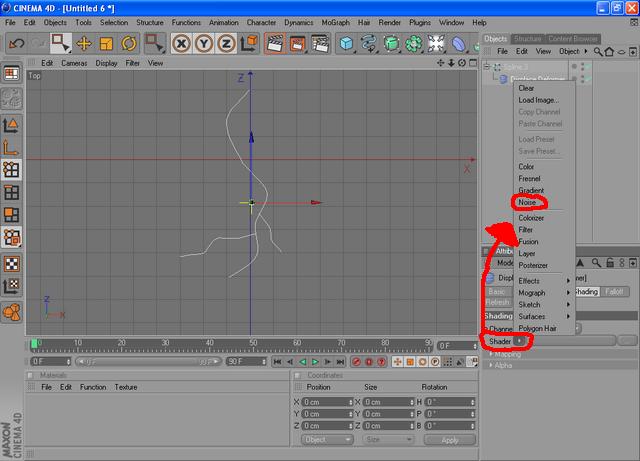Open the deformer objects icon
This screenshot has height=461, width=640.
coord(459,43)
